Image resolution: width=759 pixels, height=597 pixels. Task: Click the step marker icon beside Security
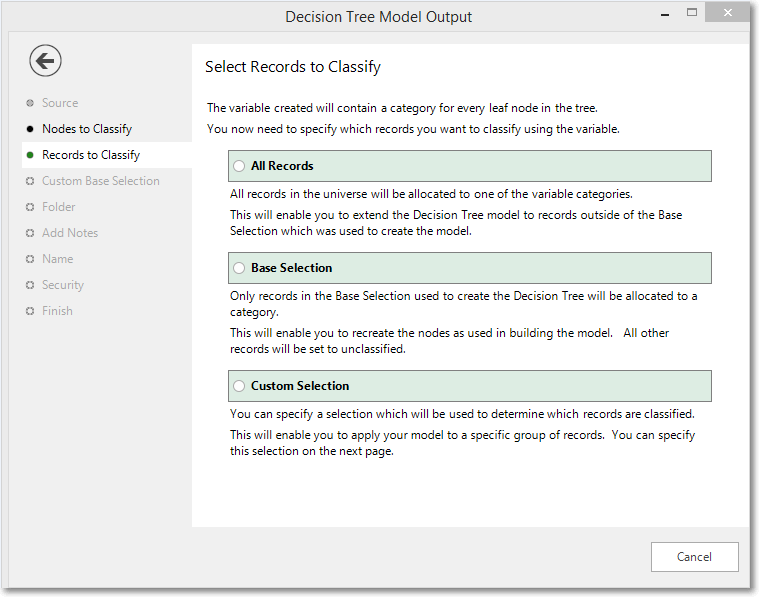click(x=30, y=285)
